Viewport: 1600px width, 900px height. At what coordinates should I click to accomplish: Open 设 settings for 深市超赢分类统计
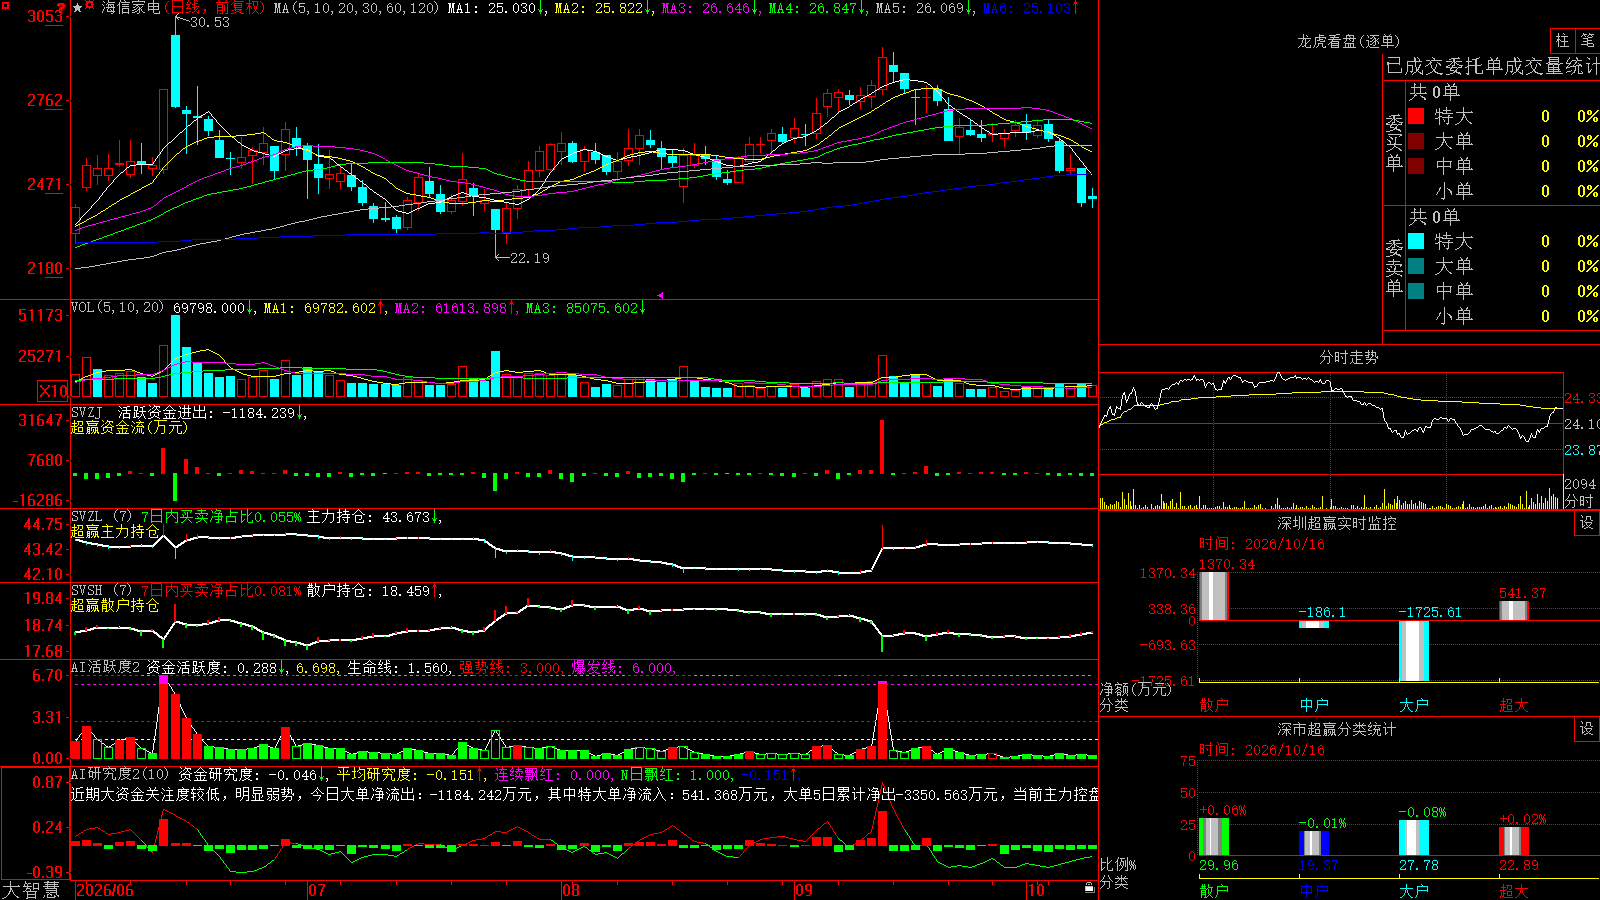1587,729
